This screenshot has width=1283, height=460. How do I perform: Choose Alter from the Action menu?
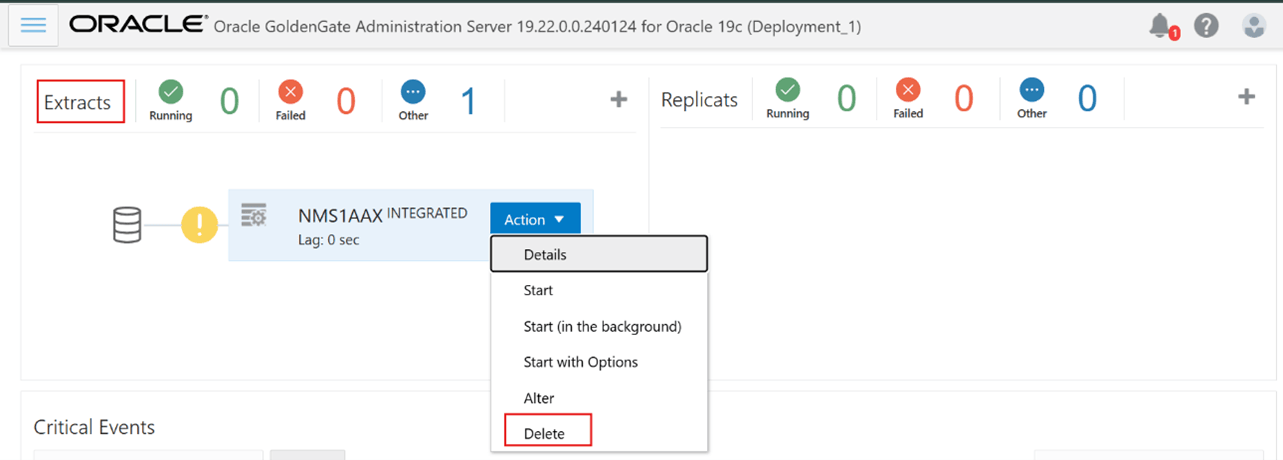click(599, 398)
